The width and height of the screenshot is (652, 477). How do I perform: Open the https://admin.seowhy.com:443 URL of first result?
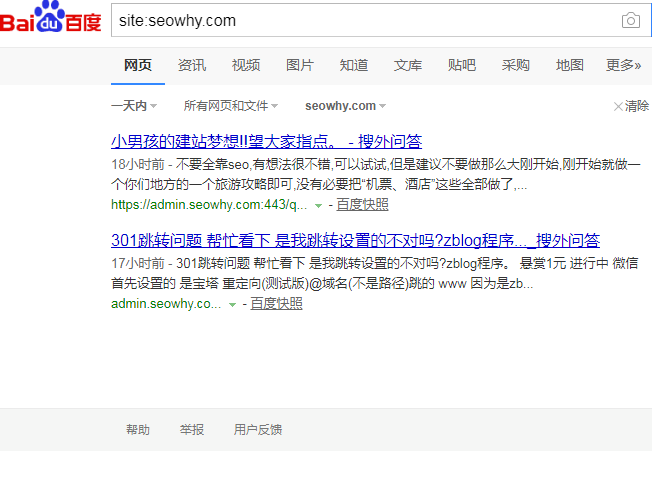point(209,205)
